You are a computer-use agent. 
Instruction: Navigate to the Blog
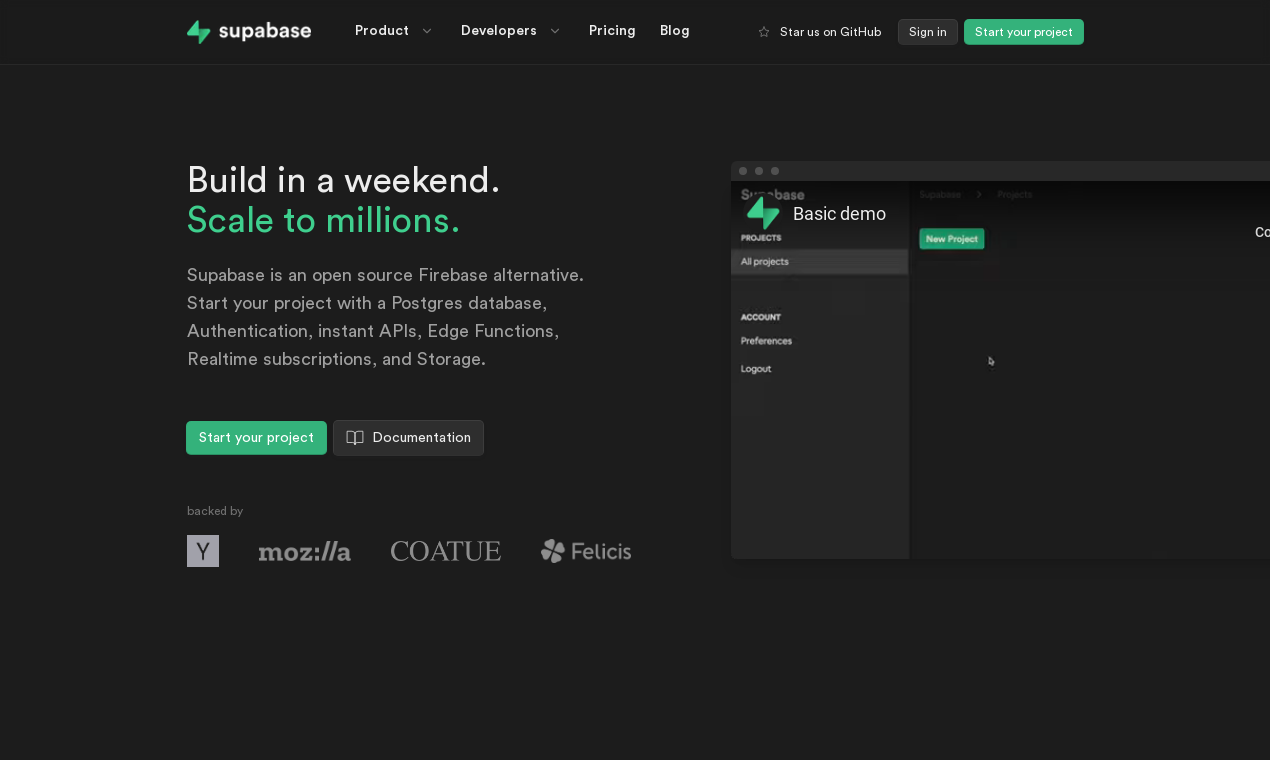pyautogui.click(x=674, y=31)
